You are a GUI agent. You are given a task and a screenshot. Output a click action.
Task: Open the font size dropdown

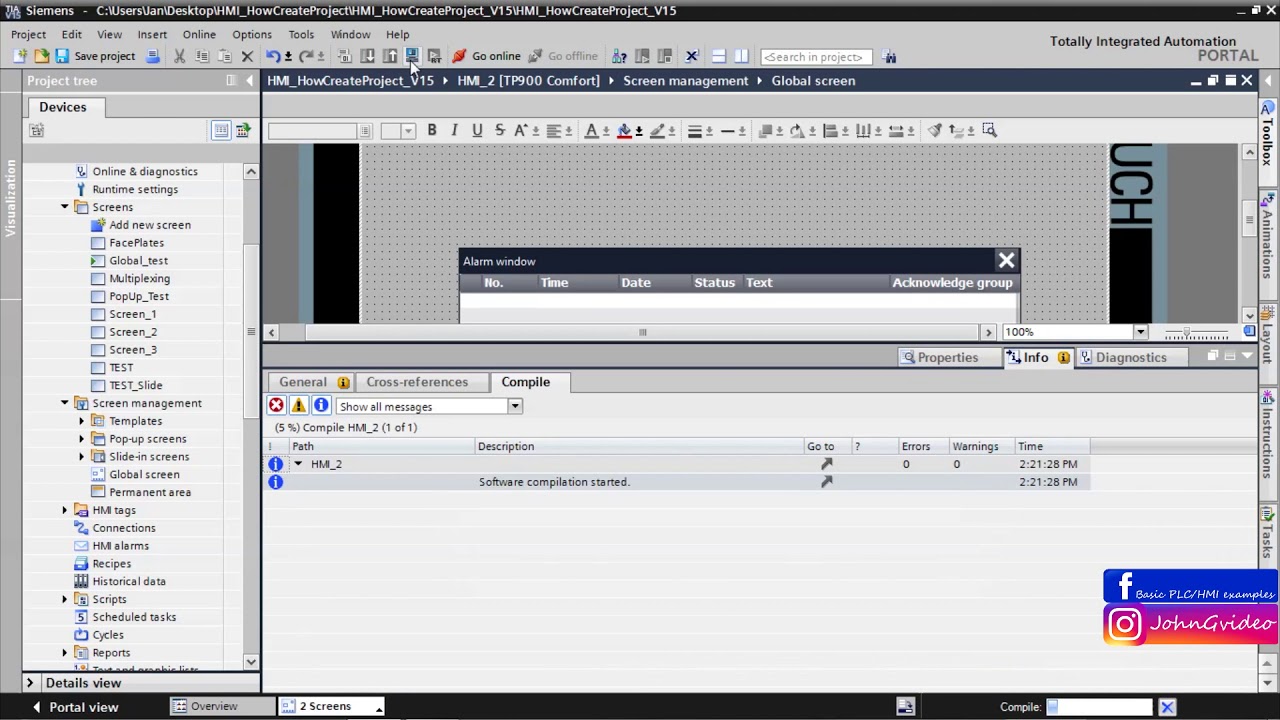(x=408, y=131)
